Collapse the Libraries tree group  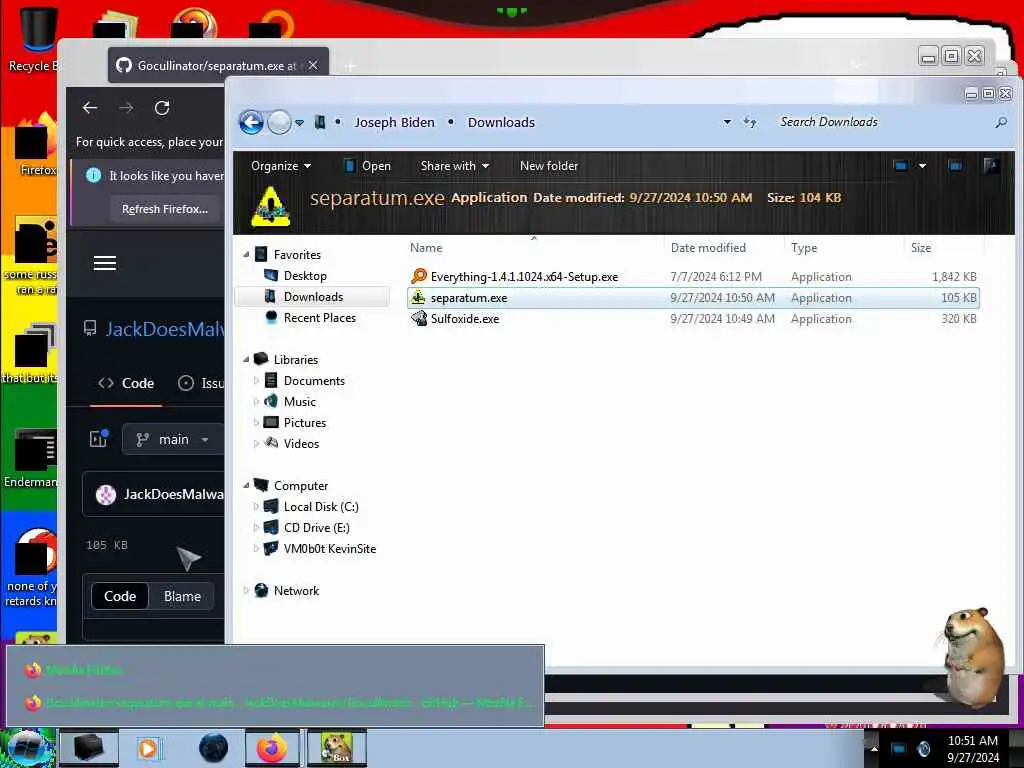[246, 360]
